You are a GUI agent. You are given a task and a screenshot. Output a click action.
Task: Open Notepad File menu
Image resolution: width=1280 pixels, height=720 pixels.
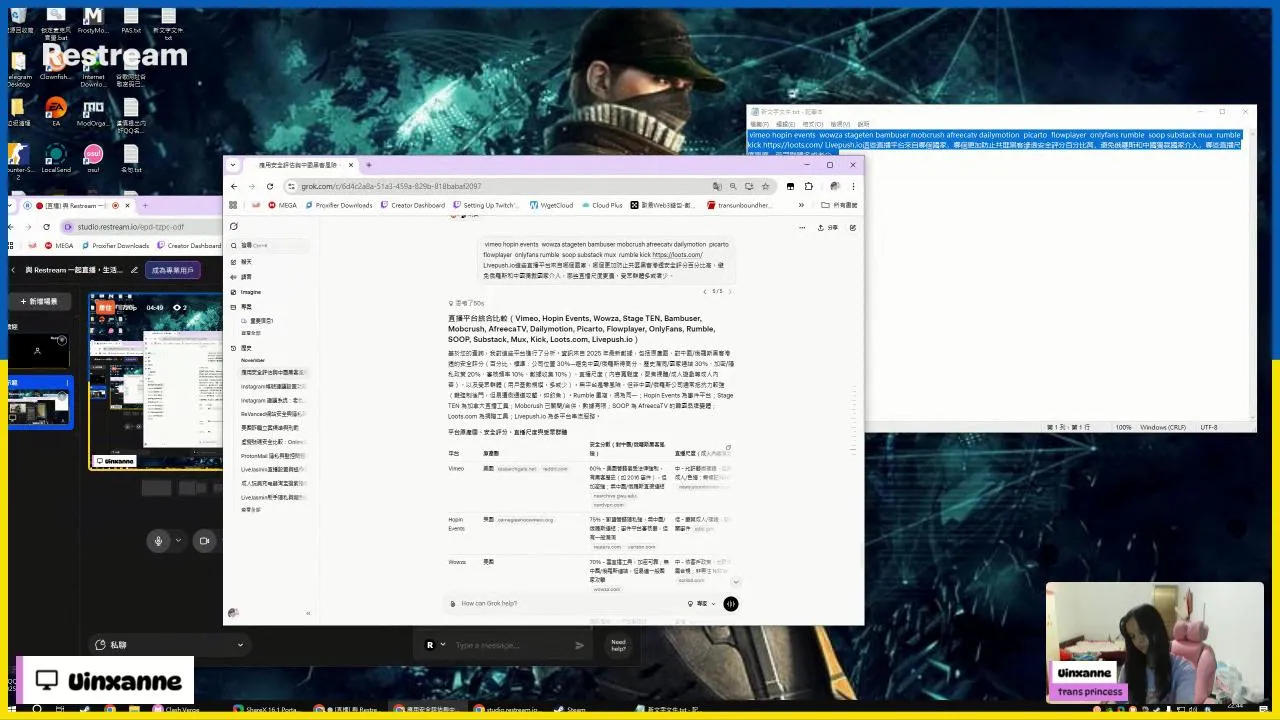point(759,124)
